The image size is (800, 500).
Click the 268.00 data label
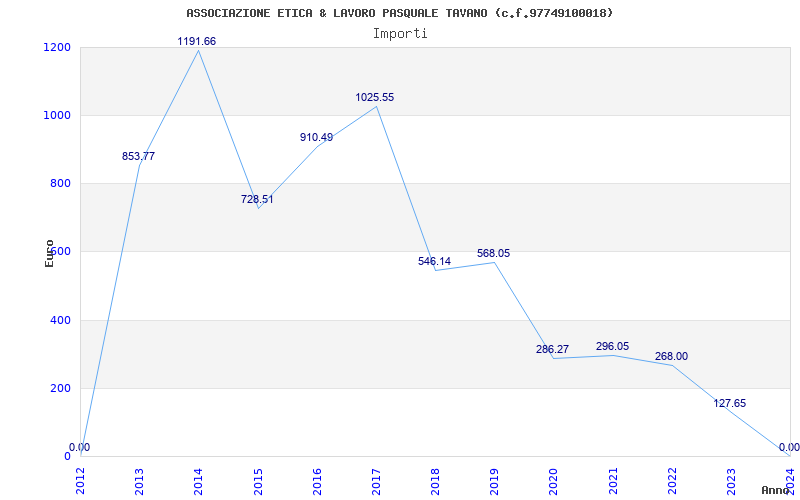click(671, 356)
